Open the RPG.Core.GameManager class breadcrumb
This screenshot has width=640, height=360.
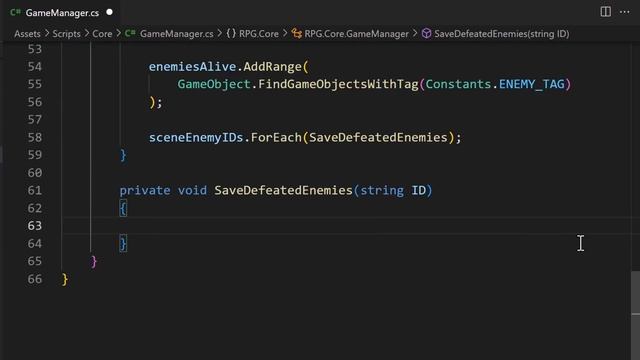coord(356,34)
